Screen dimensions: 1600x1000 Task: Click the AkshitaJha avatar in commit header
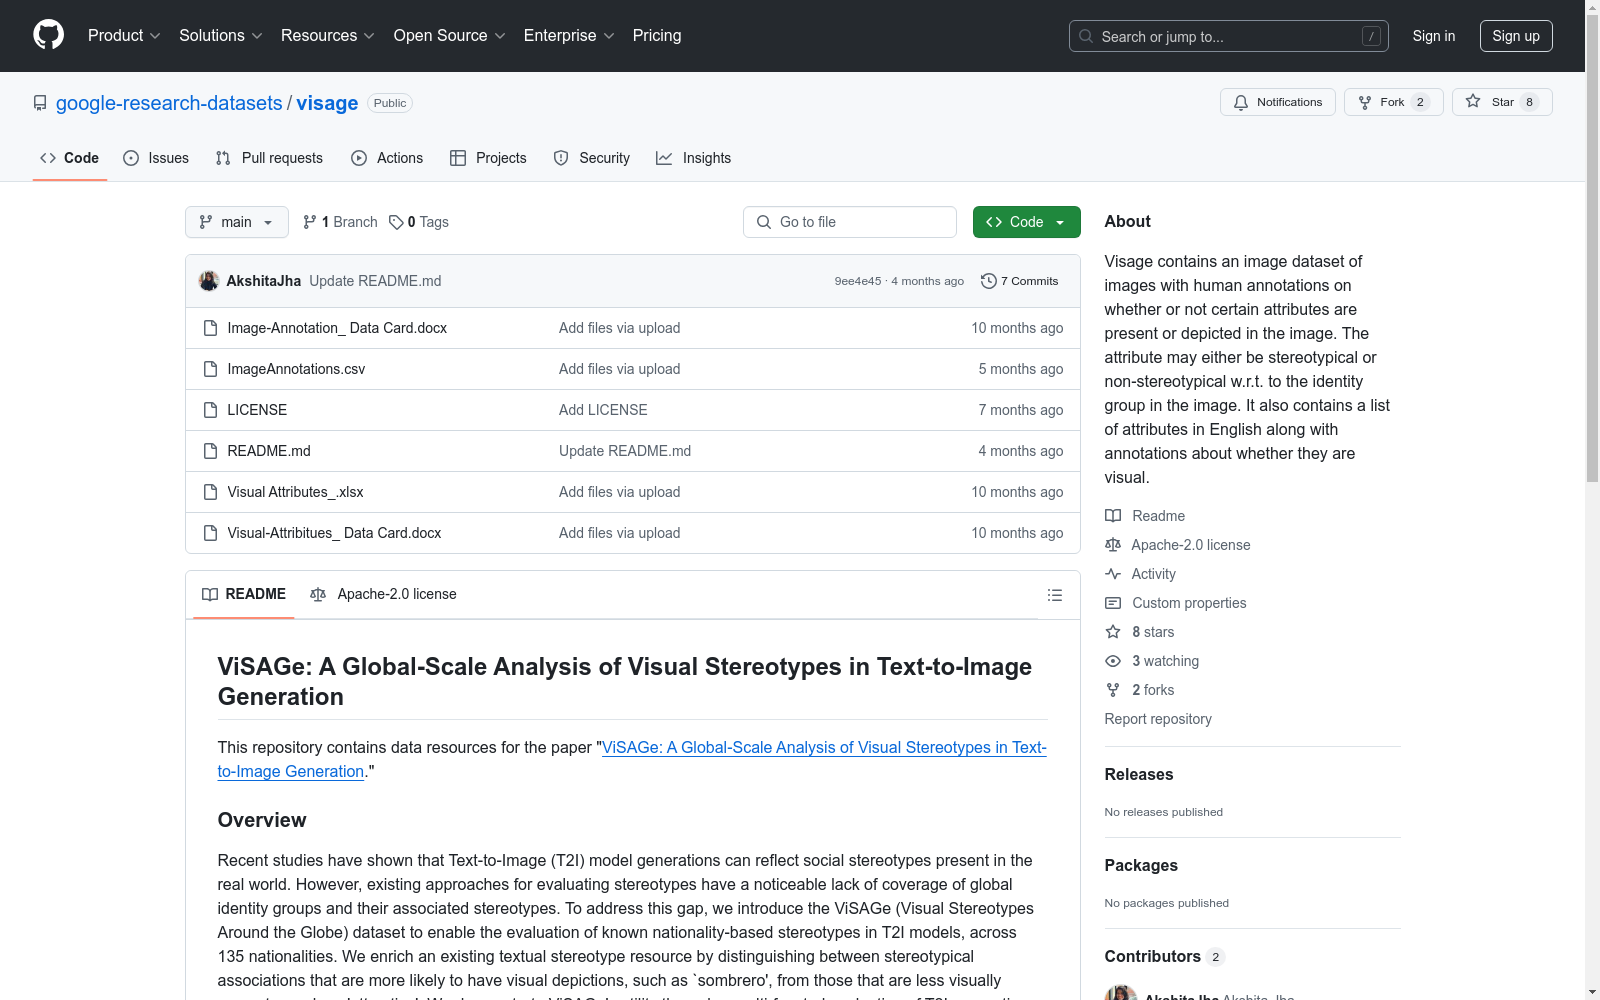point(209,281)
